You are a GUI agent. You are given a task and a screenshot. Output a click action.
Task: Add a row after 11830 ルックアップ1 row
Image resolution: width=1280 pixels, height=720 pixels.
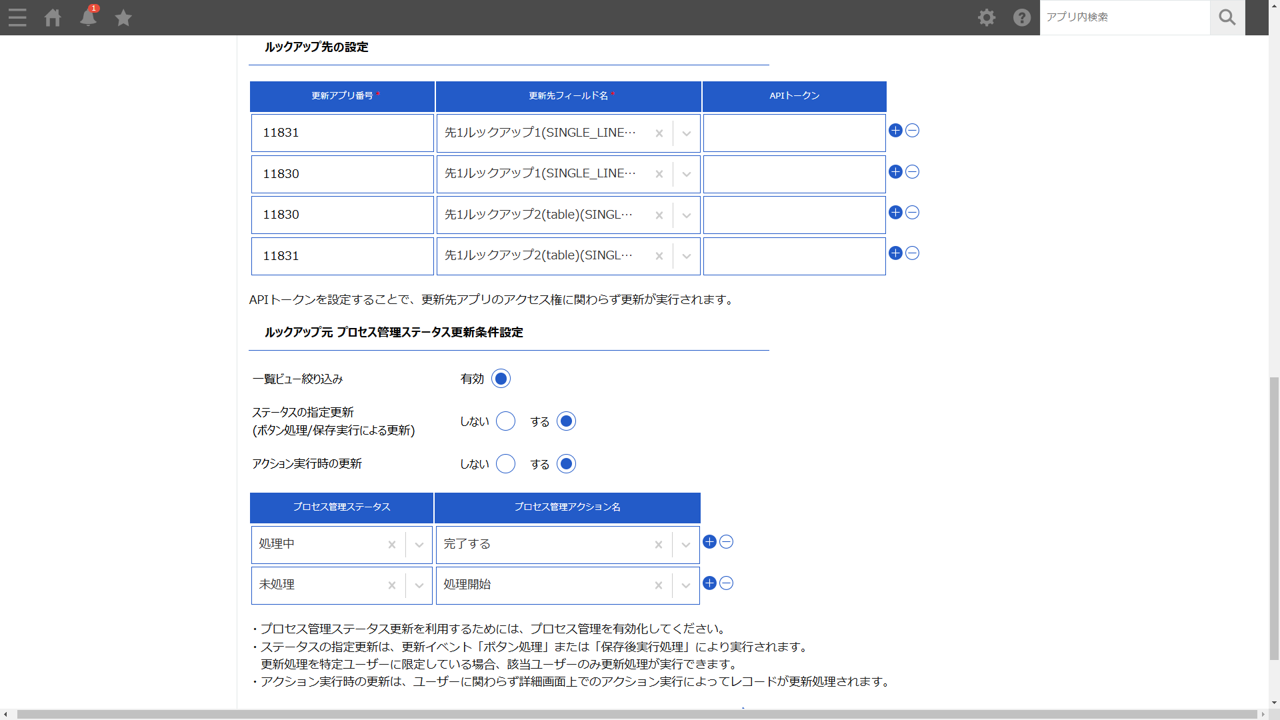pos(895,172)
